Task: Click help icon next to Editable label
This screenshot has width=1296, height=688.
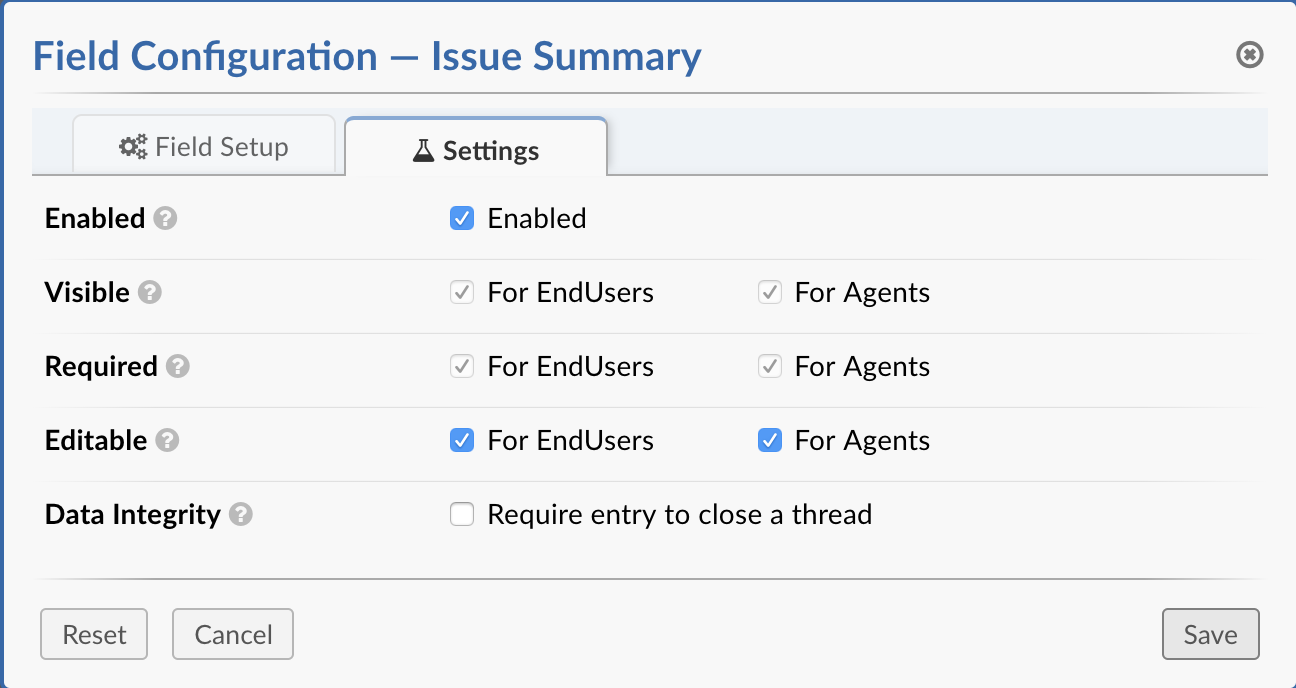Action: (x=168, y=441)
